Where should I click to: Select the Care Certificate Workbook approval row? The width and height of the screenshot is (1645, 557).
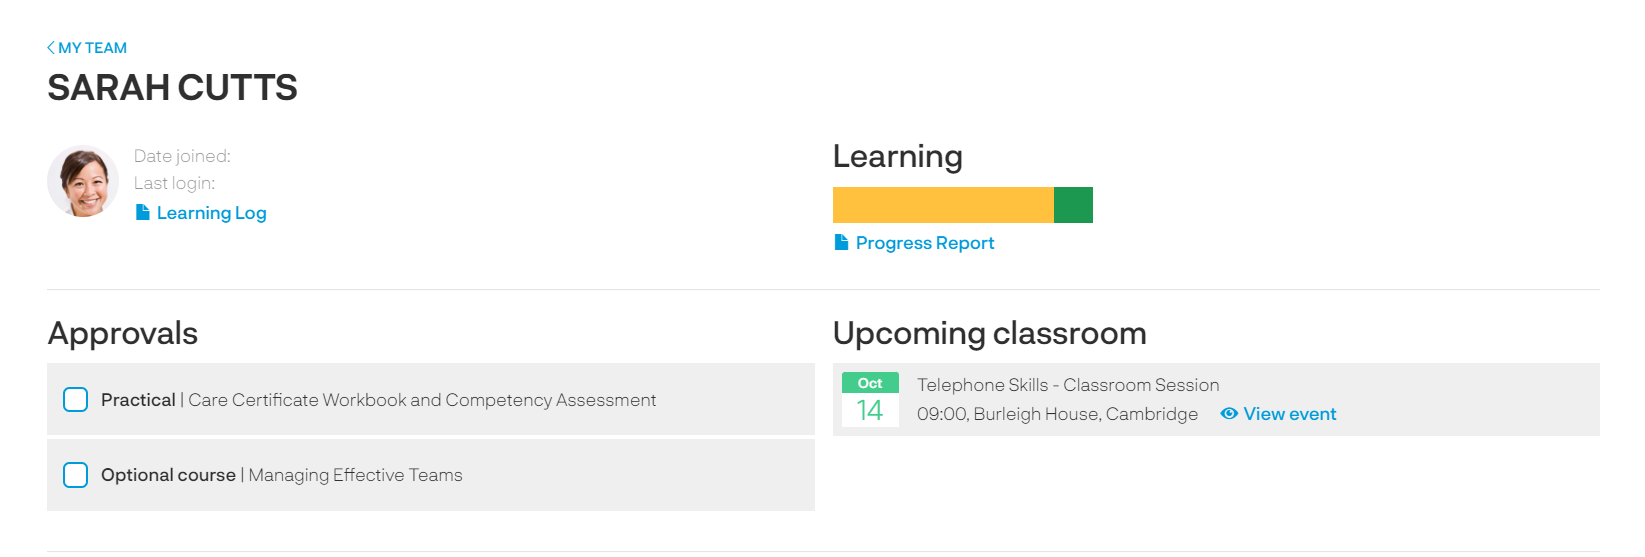click(431, 399)
